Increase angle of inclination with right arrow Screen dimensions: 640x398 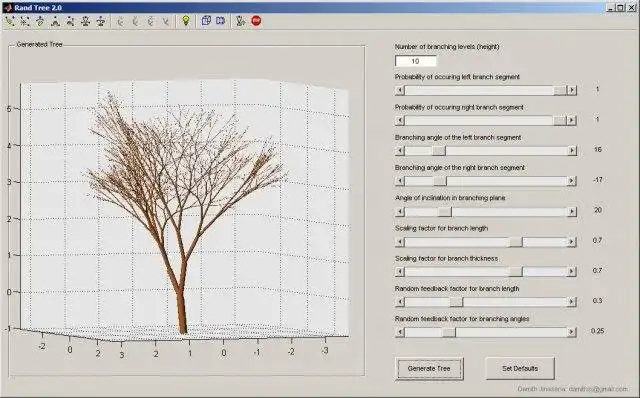pos(571,211)
